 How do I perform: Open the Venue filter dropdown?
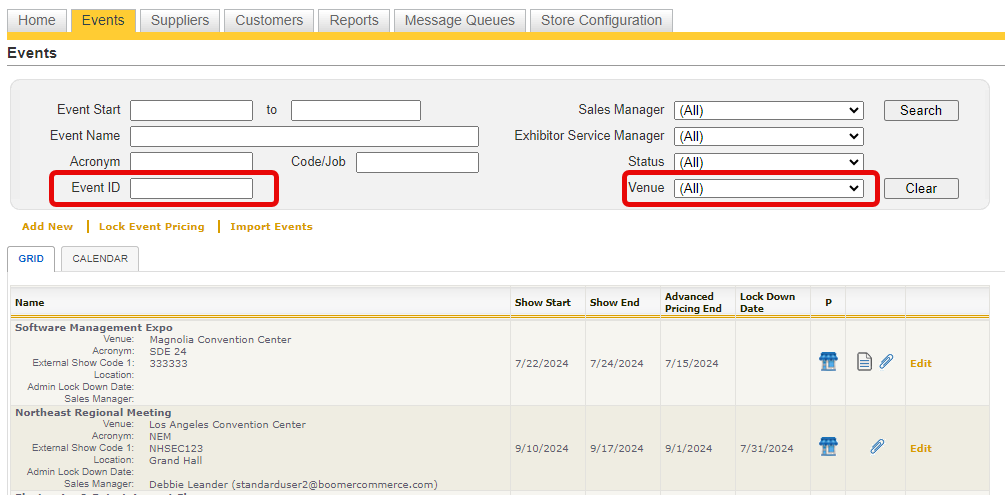tap(768, 188)
